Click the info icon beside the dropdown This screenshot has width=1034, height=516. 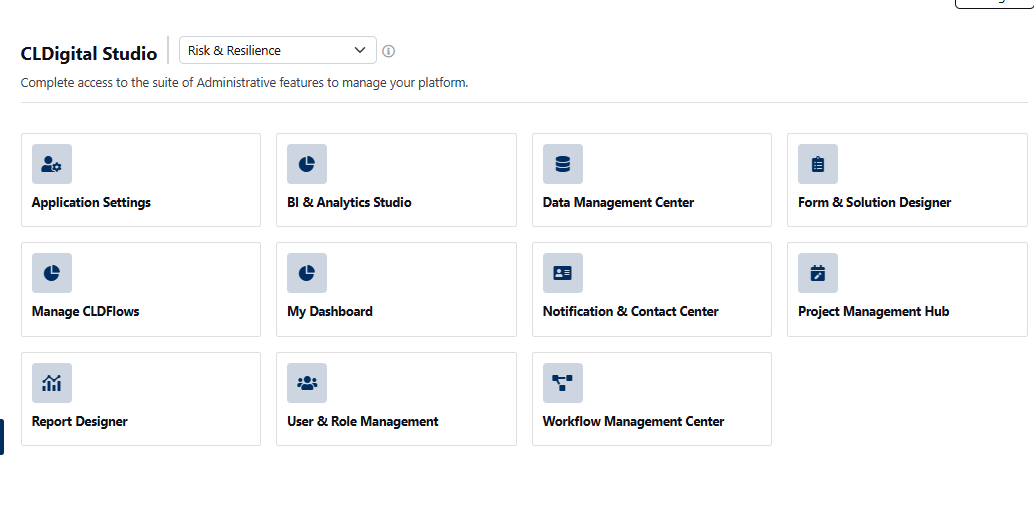pyautogui.click(x=389, y=51)
